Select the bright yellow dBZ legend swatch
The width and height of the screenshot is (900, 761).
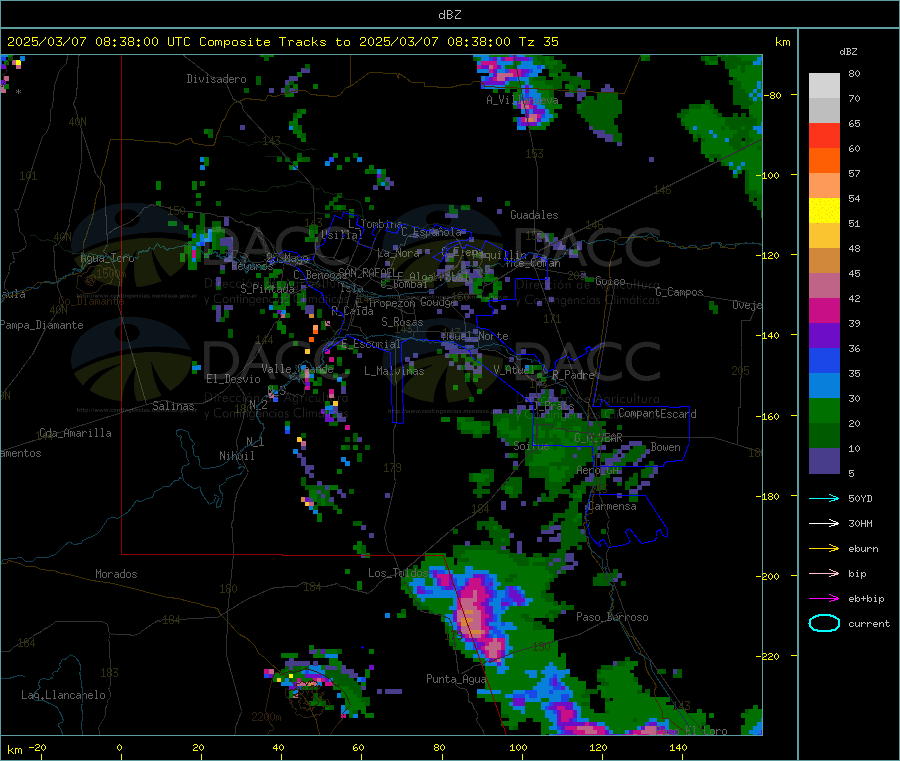point(824,211)
